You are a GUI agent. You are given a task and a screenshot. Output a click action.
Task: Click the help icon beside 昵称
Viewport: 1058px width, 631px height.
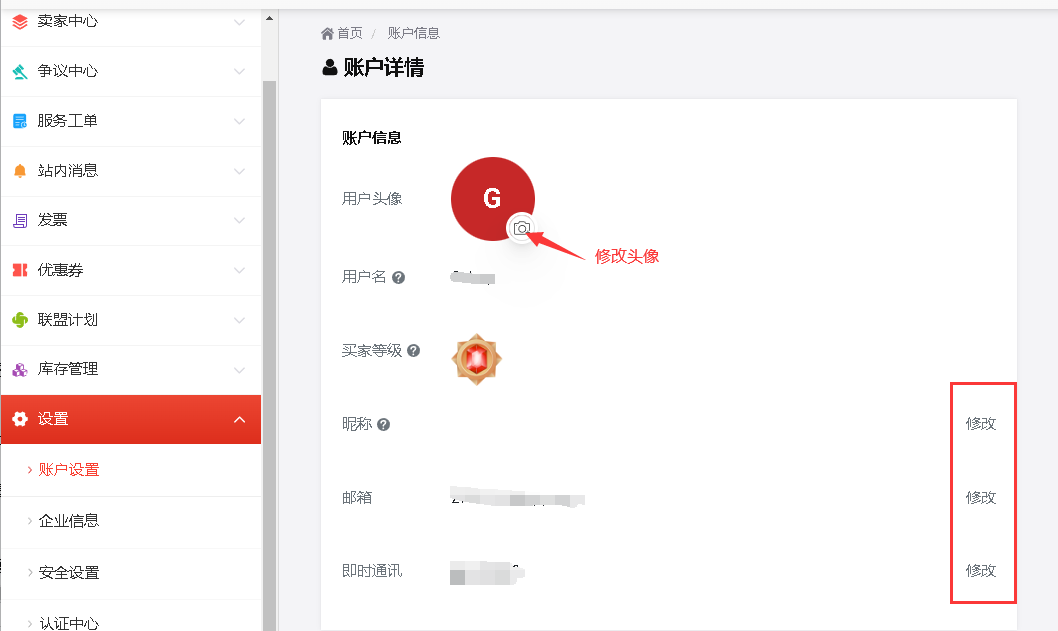pyautogui.click(x=383, y=425)
